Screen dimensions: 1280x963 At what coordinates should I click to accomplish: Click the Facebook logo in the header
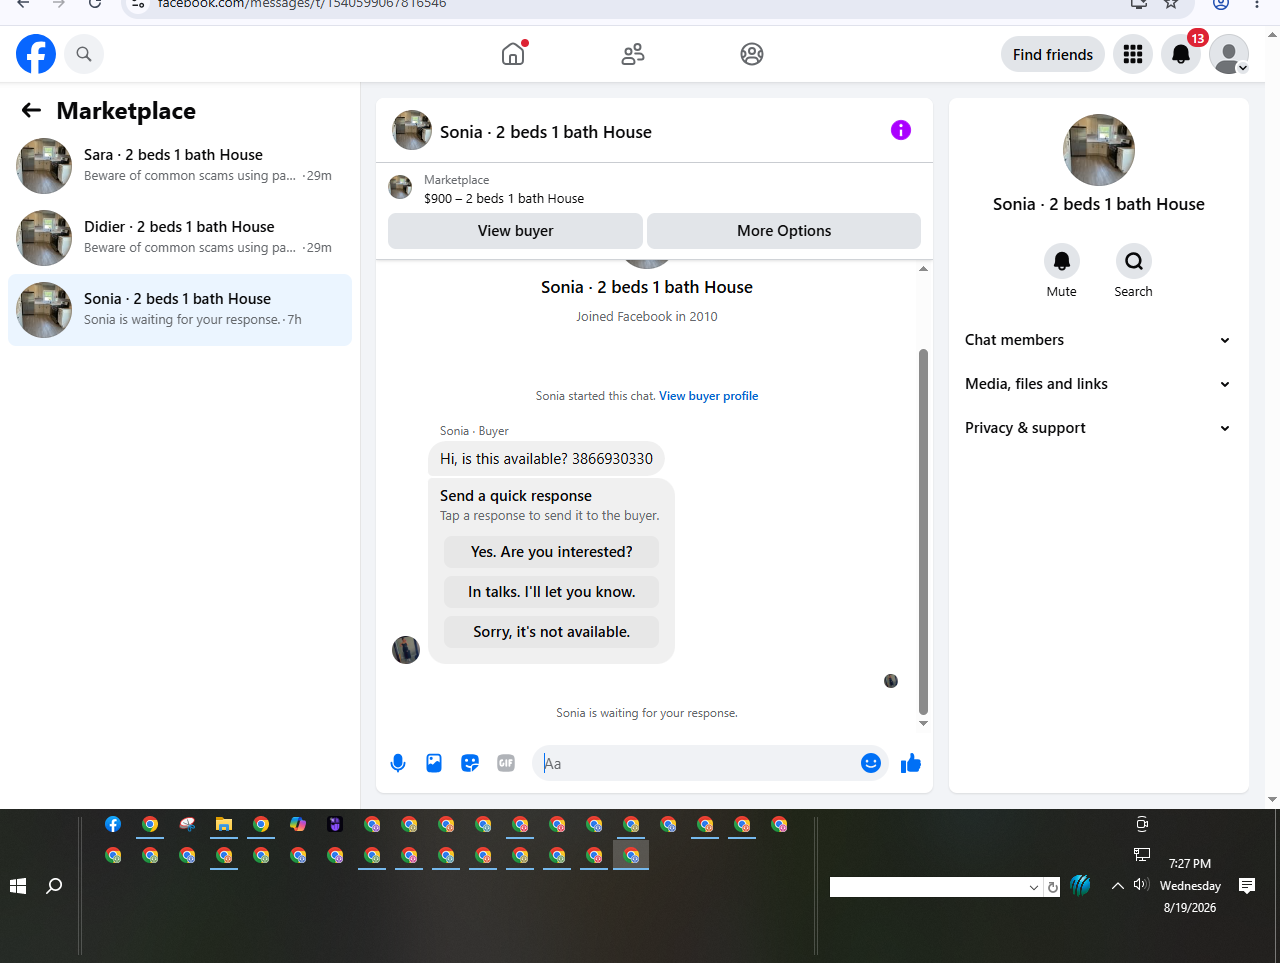pos(36,54)
